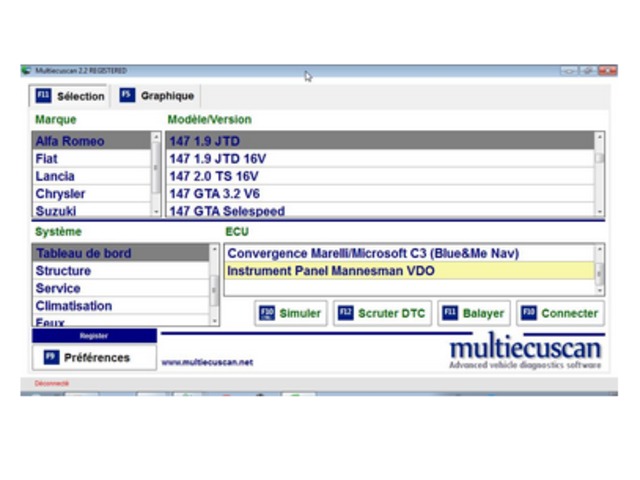Select Instrument Panel Mannesman VDO ECU
The image size is (640, 480).
click(x=409, y=271)
